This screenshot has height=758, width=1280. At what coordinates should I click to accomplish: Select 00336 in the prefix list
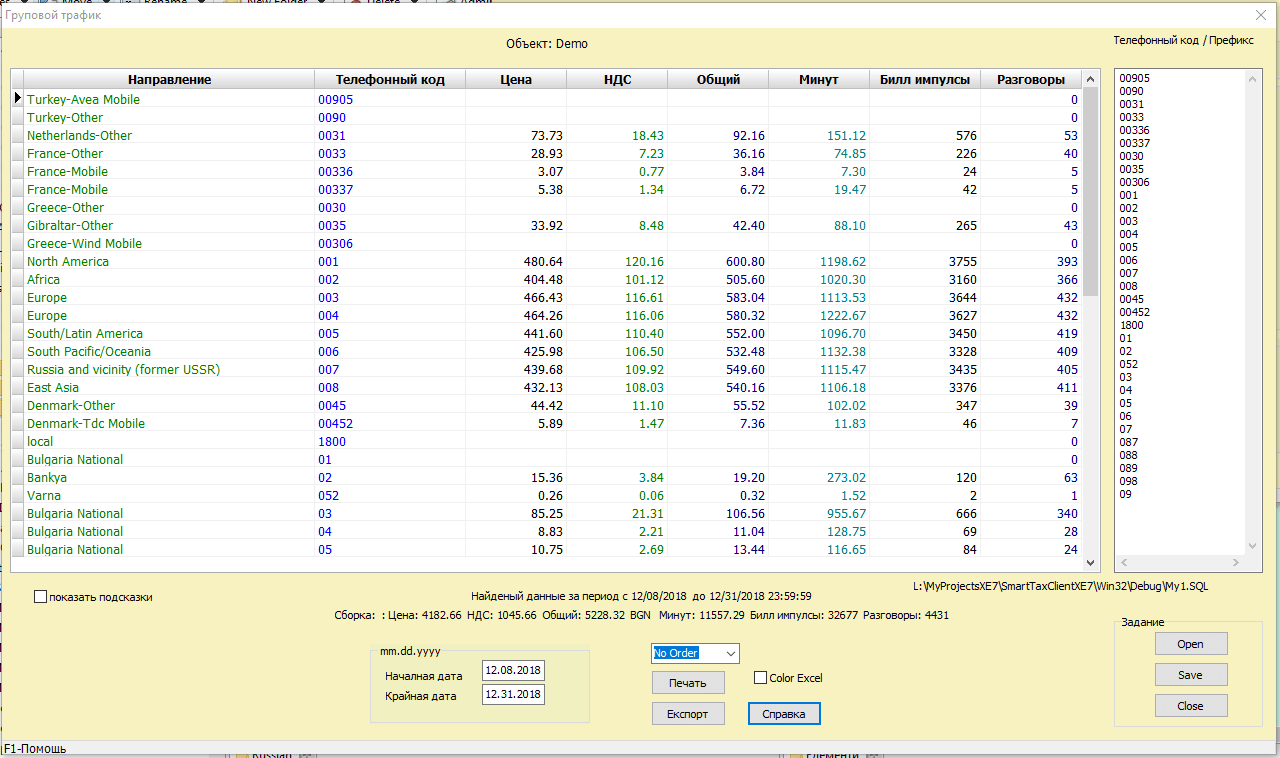click(x=1134, y=130)
